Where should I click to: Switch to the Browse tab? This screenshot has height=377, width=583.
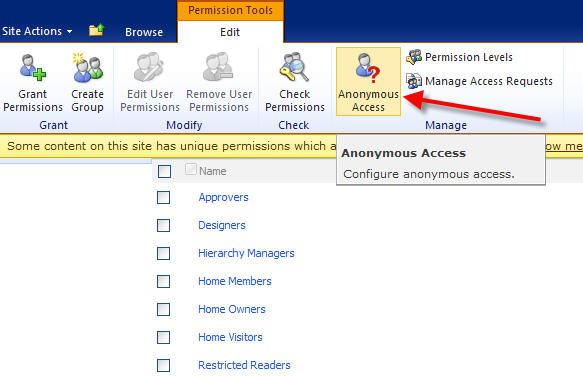coord(144,32)
